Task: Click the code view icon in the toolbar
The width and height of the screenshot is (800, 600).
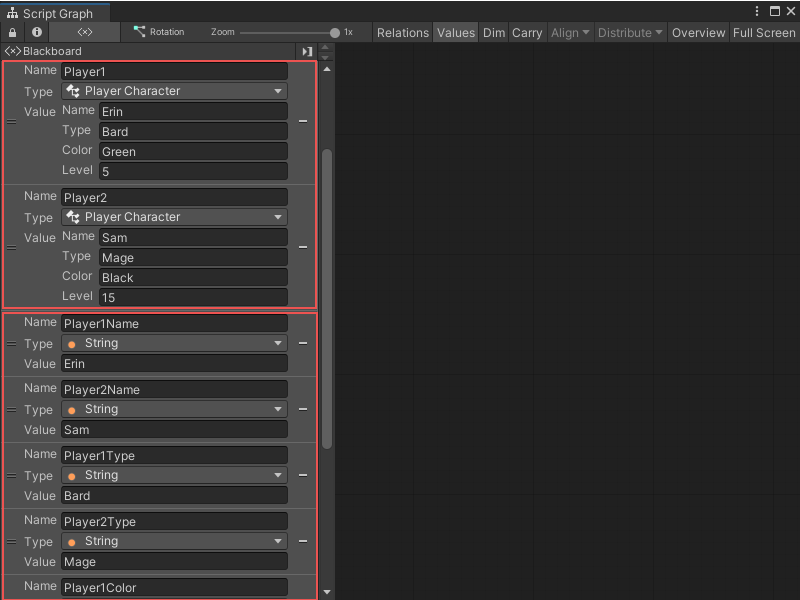Action: pyautogui.click(x=83, y=32)
